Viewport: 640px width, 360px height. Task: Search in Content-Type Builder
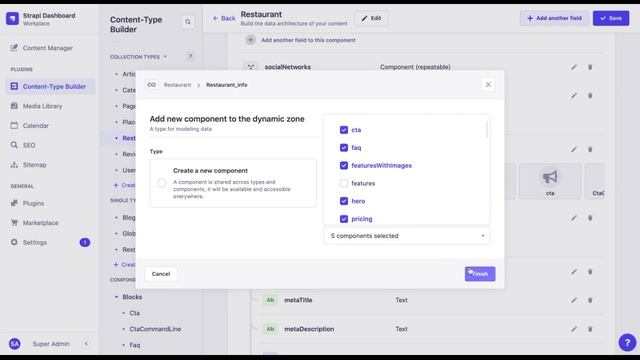pos(188,22)
